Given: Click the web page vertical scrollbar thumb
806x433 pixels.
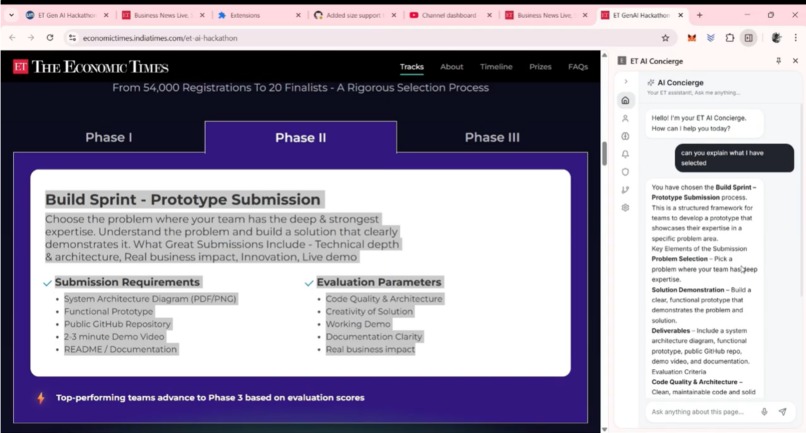Looking at the screenshot, I should [x=604, y=154].
